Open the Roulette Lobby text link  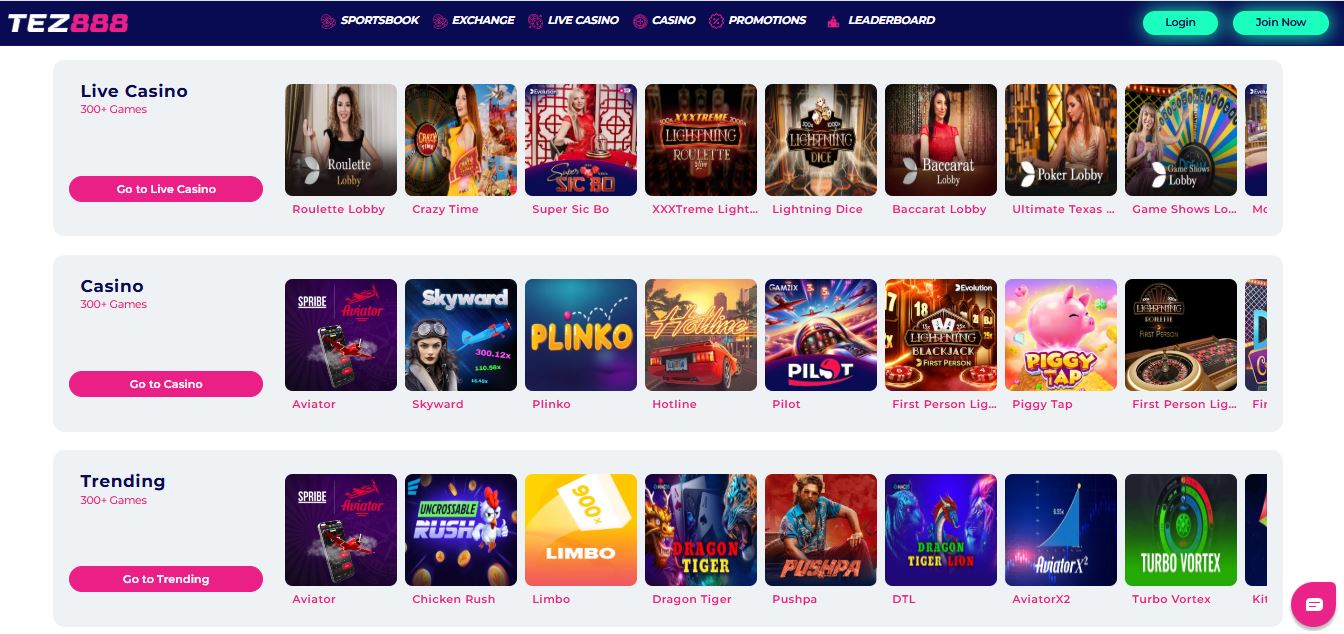[339, 210]
